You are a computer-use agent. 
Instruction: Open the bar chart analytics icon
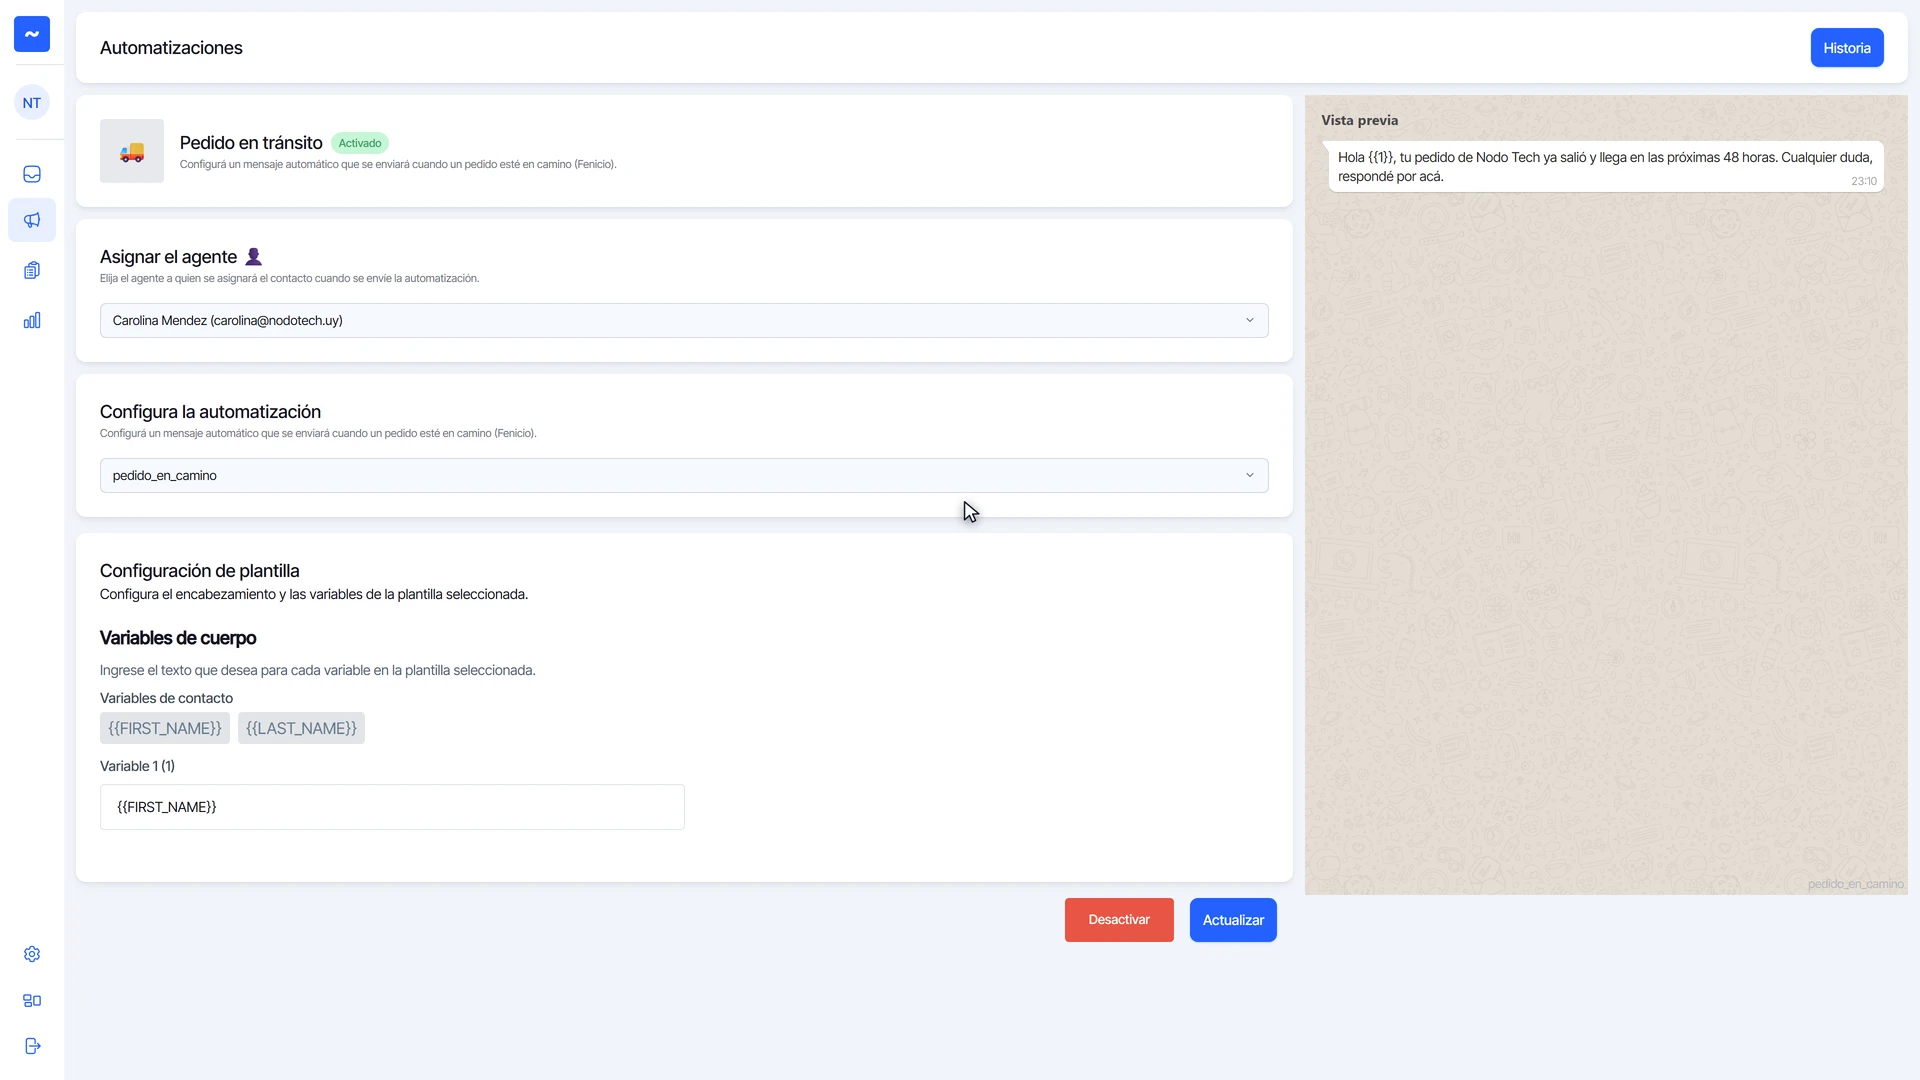[x=32, y=320]
